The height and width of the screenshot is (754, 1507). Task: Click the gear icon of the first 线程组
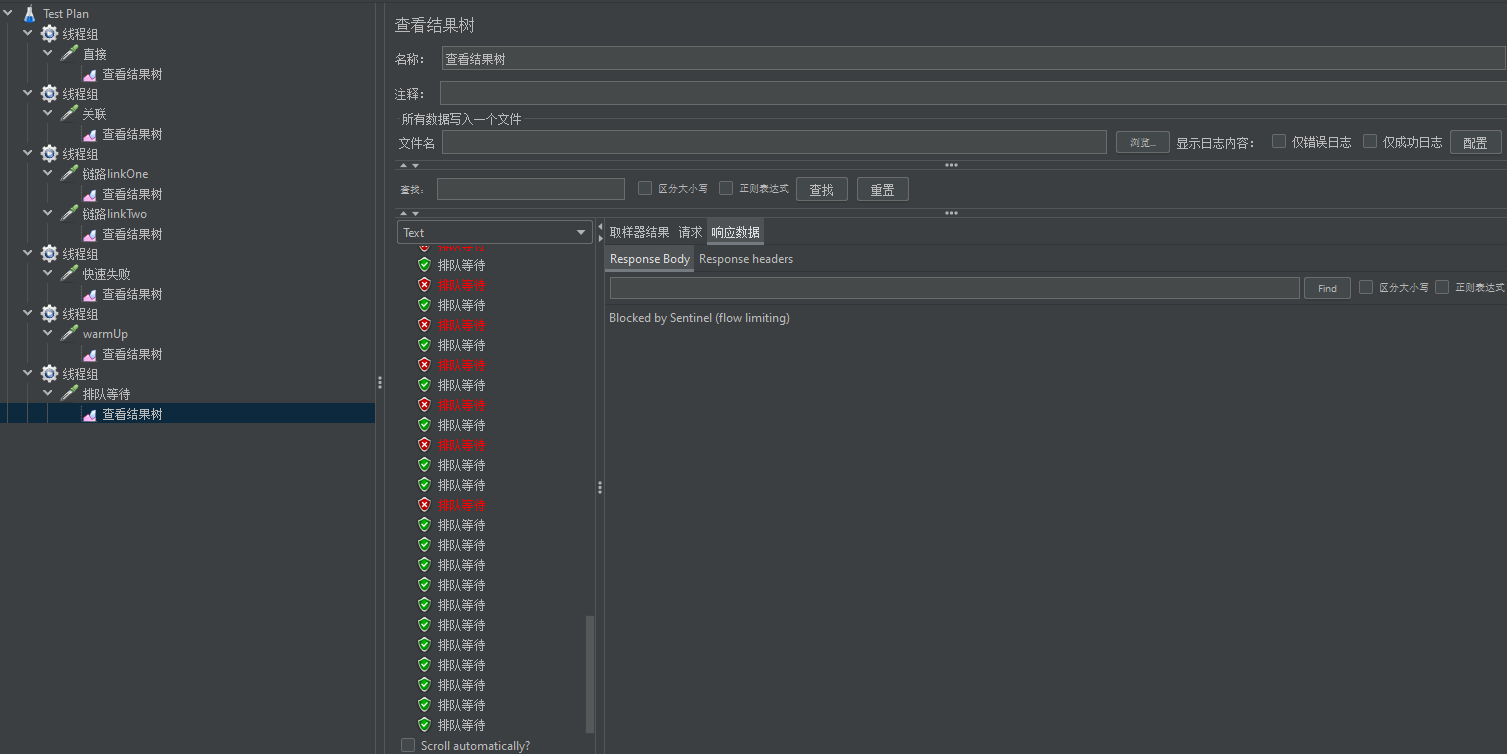click(x=49, y=34)
